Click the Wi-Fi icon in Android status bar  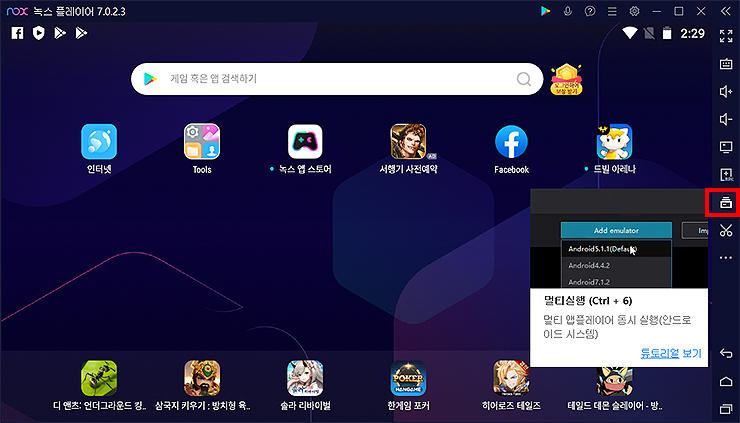click(630, 33)
